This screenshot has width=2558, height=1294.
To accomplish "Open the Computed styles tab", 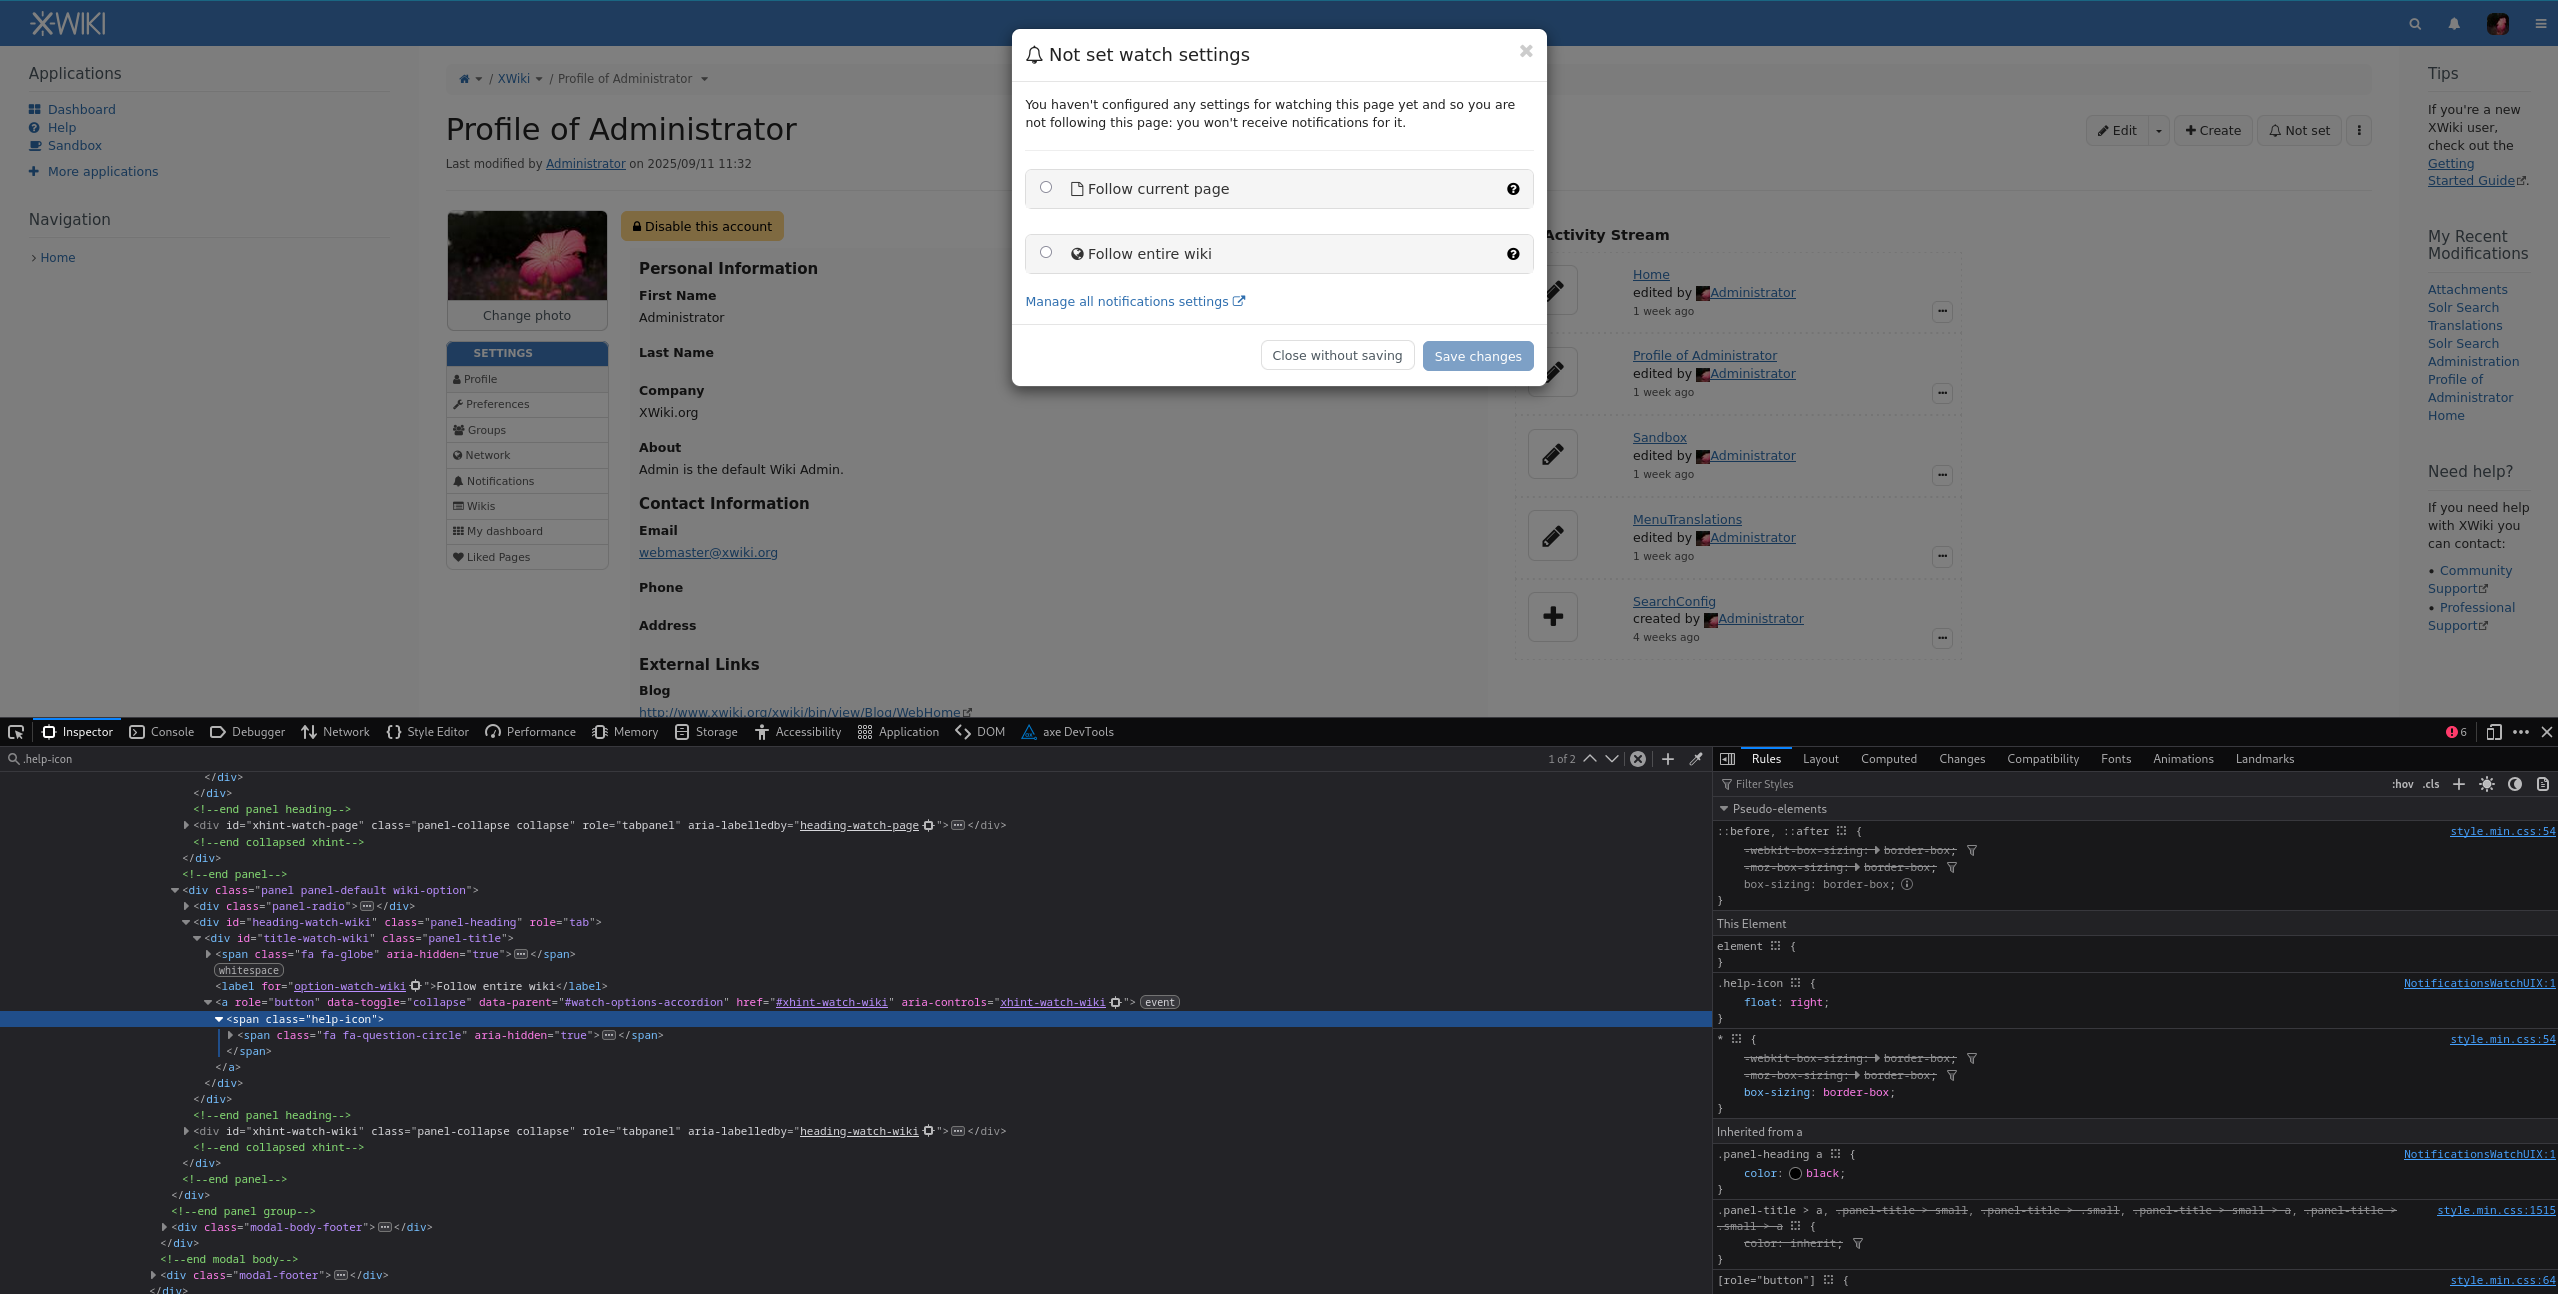I will 1888,759.
